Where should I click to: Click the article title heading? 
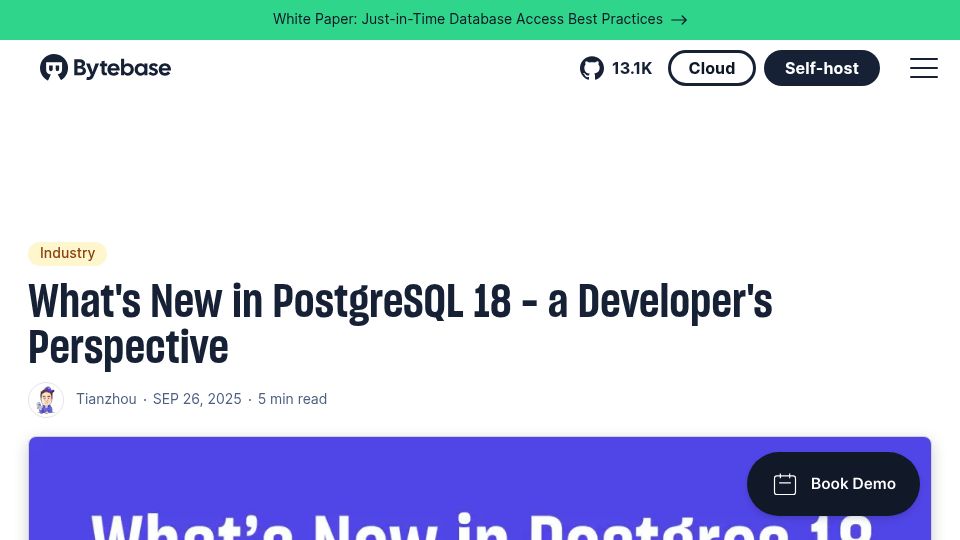tap(400, 324)
